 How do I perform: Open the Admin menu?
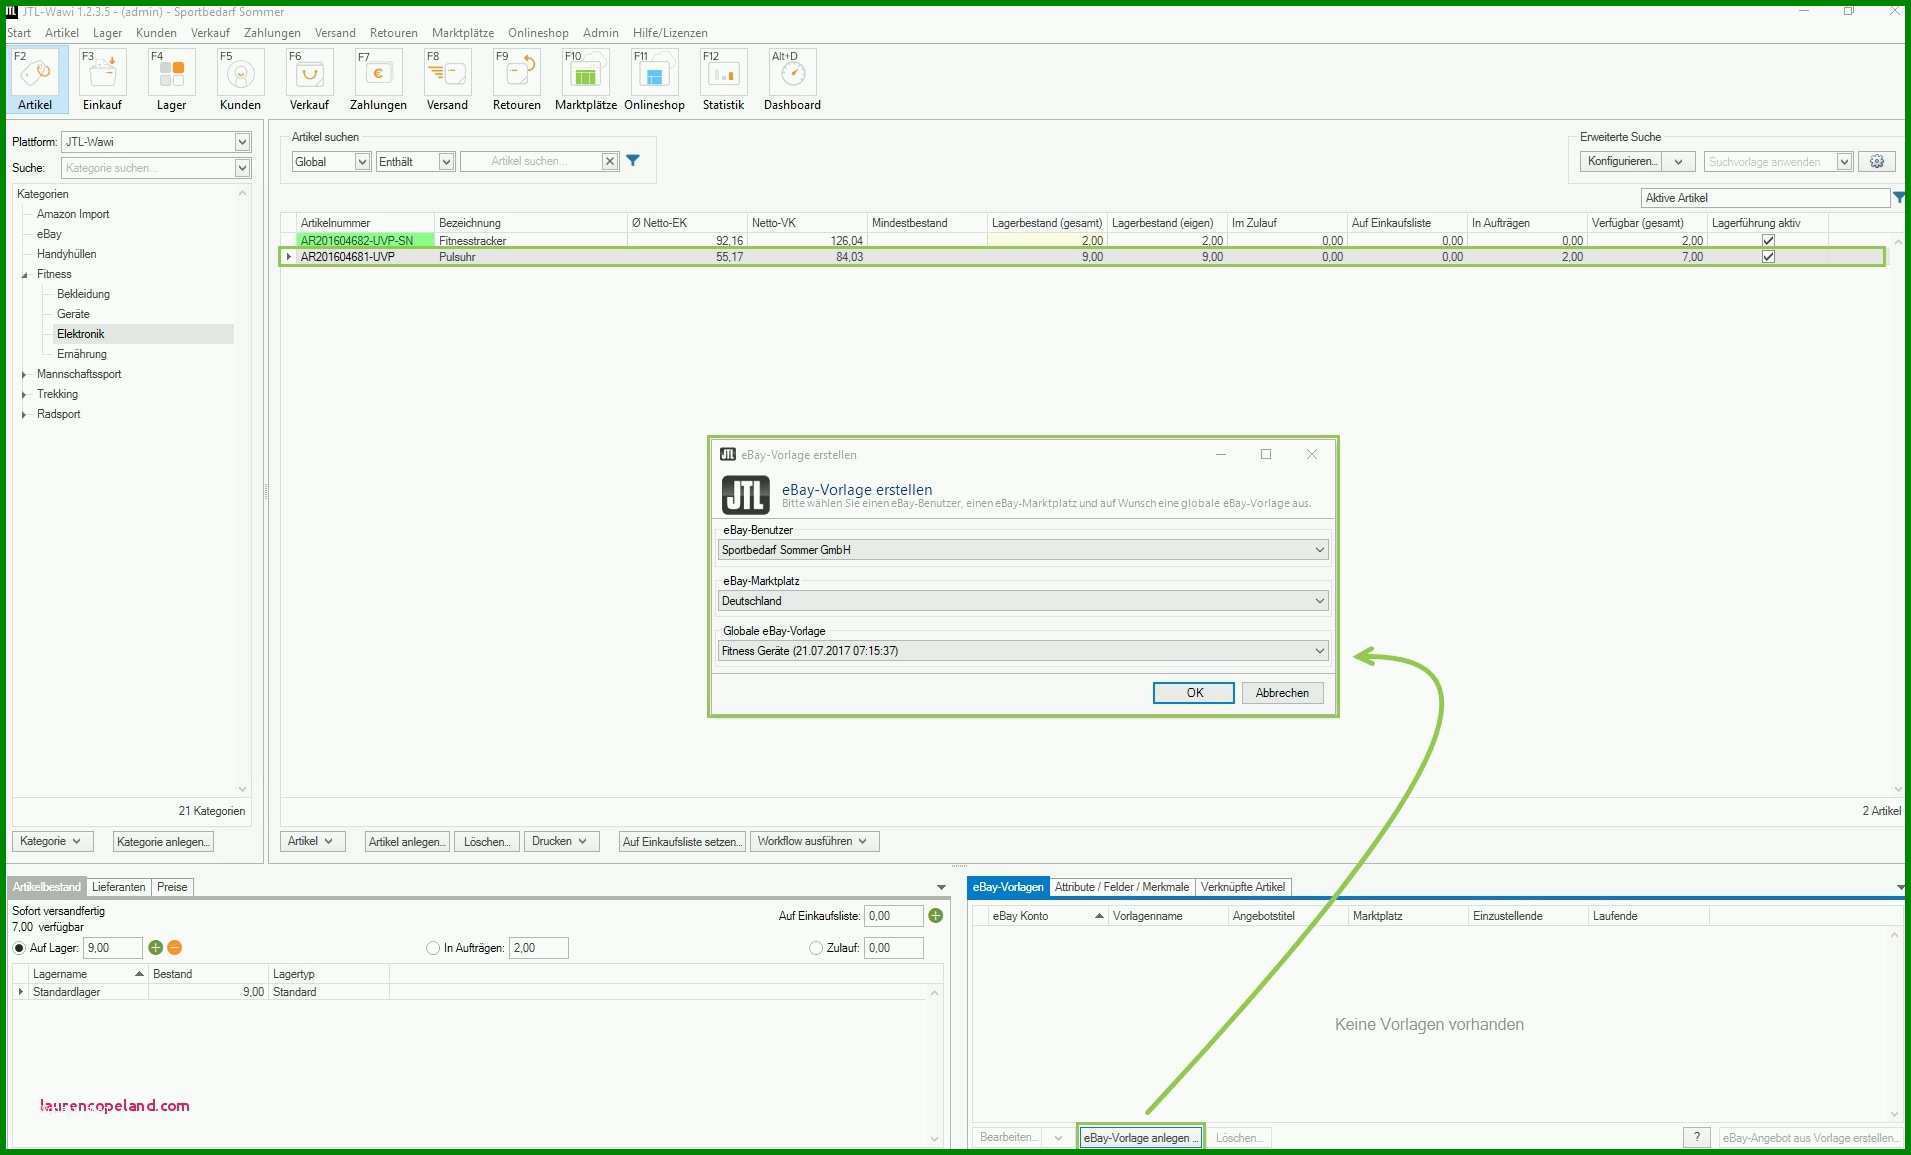[x=600, y=33]
